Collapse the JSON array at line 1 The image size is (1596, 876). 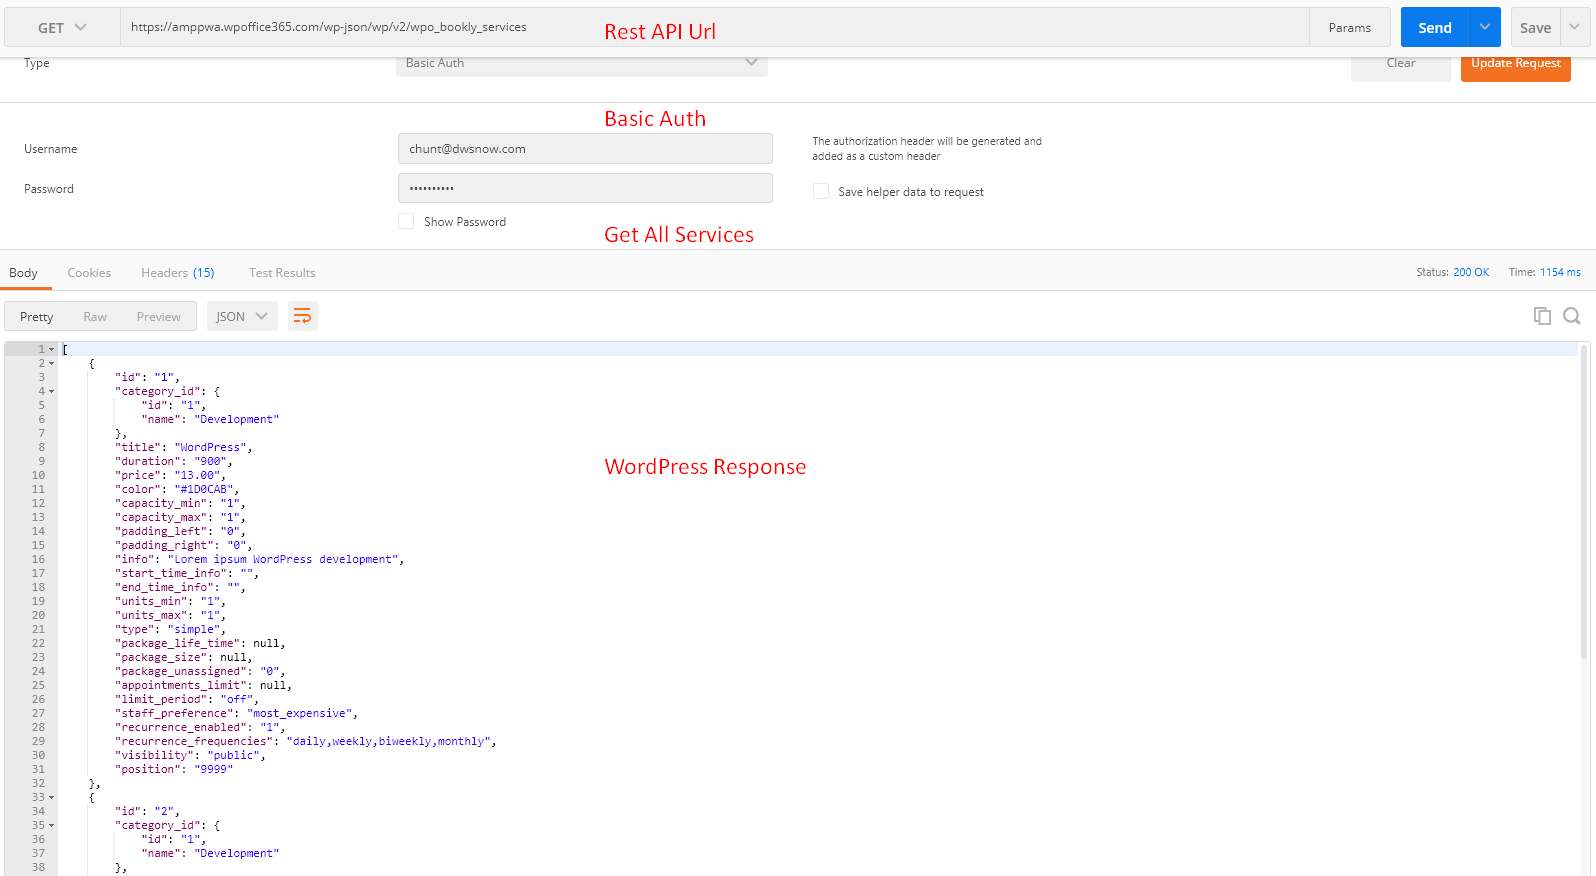[51, 349]
